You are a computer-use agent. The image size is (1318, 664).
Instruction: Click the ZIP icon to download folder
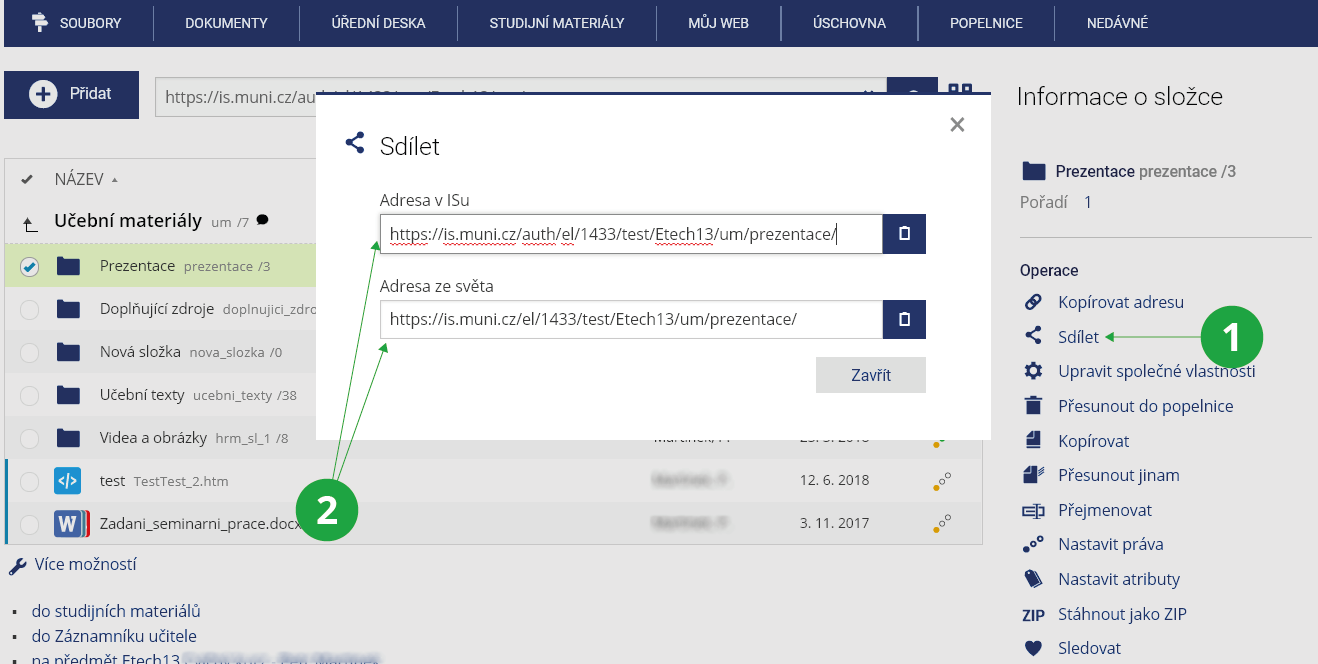[x=1033, y=614]
